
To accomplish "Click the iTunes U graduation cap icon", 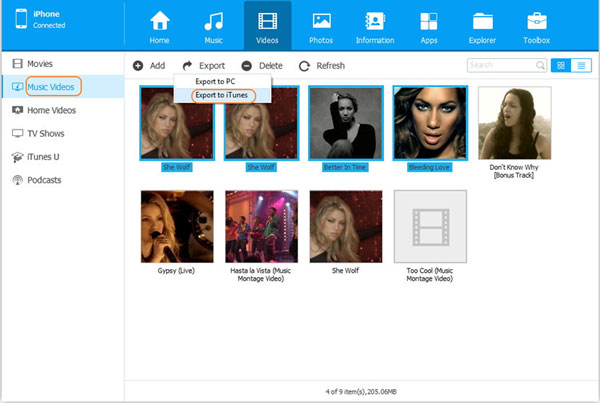I will 17,157.
